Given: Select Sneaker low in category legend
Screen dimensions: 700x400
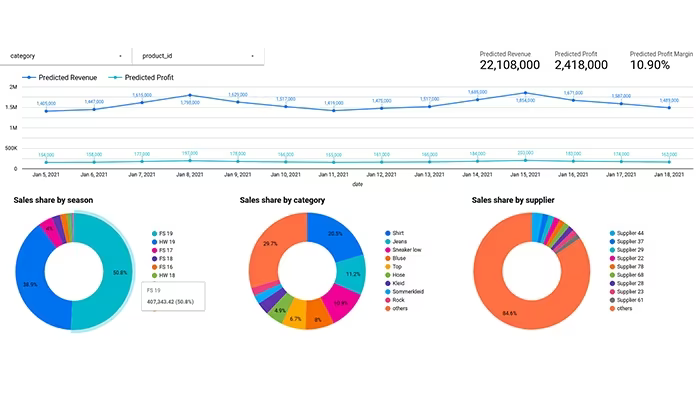Looking at the screenshot, I should [x=403, y=250].
